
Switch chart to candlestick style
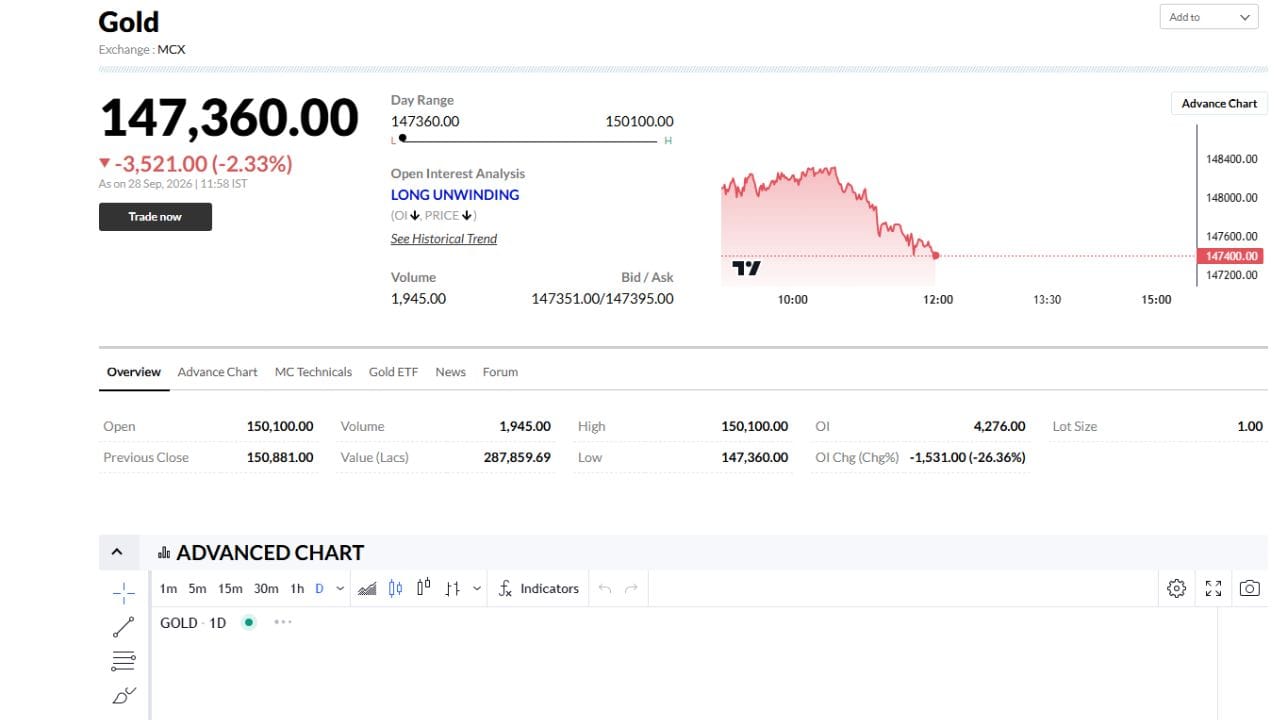click(395, 589)
